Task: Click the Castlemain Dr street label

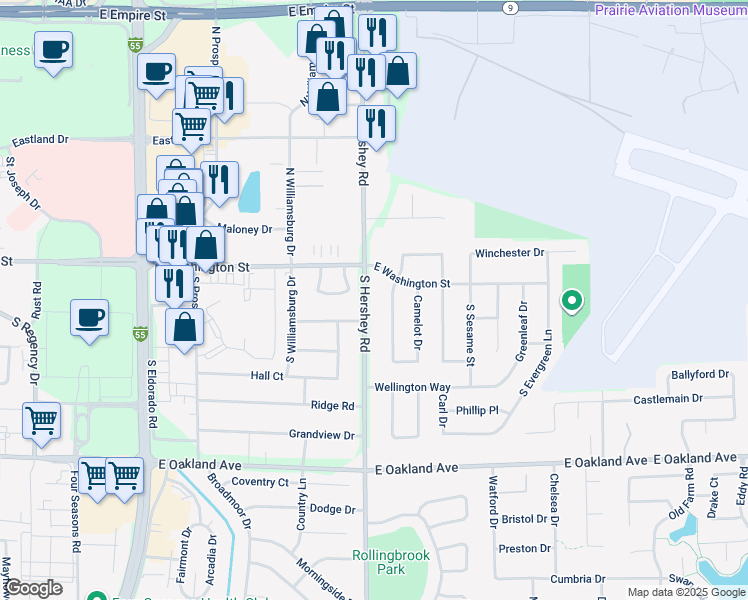Action: point(668,399)
